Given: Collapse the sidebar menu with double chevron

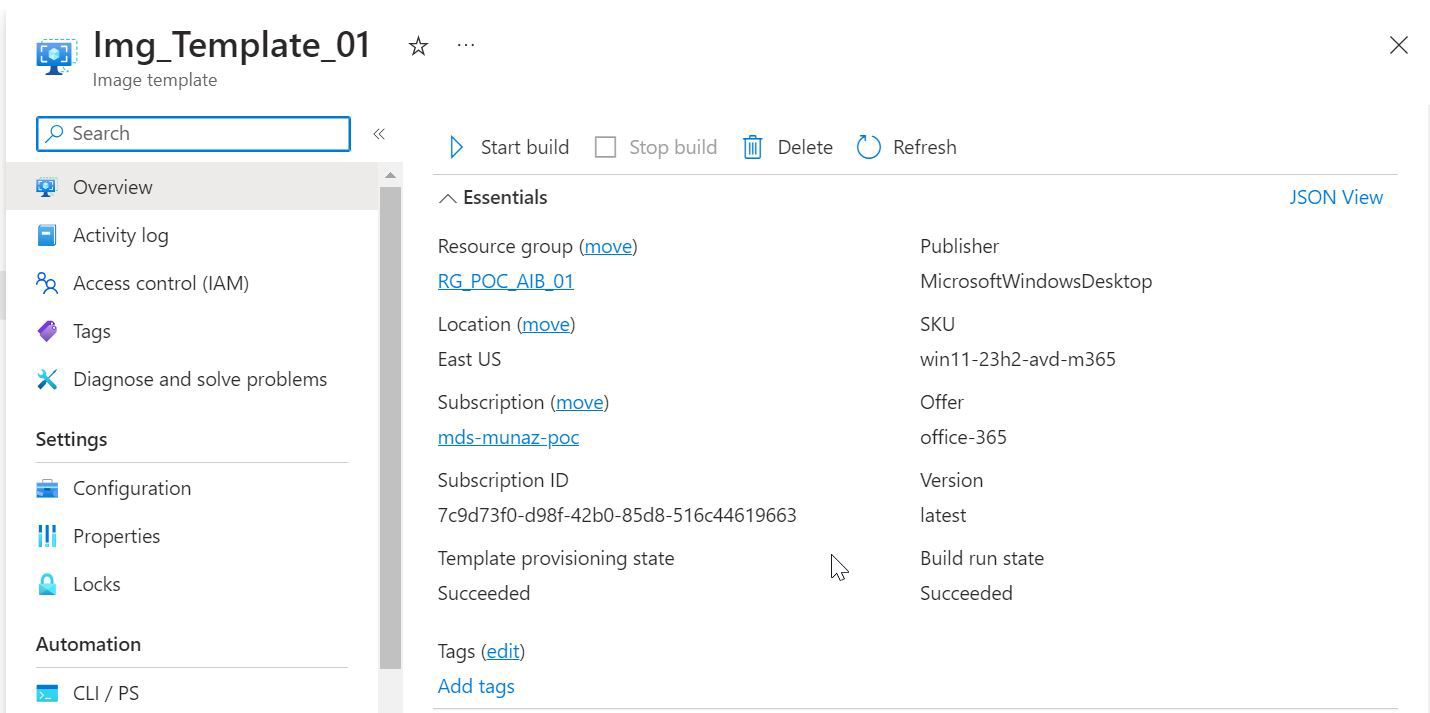Looking at the screenshot, I should (x=379, y=134).
